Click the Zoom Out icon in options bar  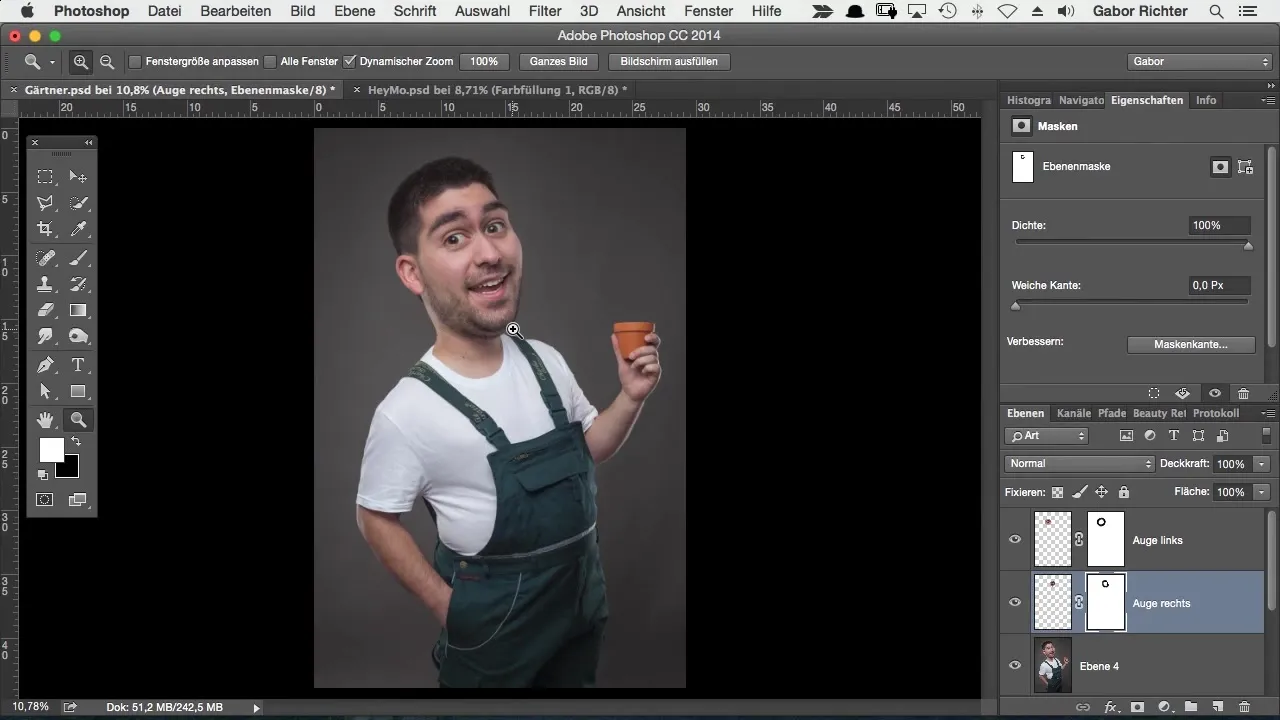pos(107,62)
